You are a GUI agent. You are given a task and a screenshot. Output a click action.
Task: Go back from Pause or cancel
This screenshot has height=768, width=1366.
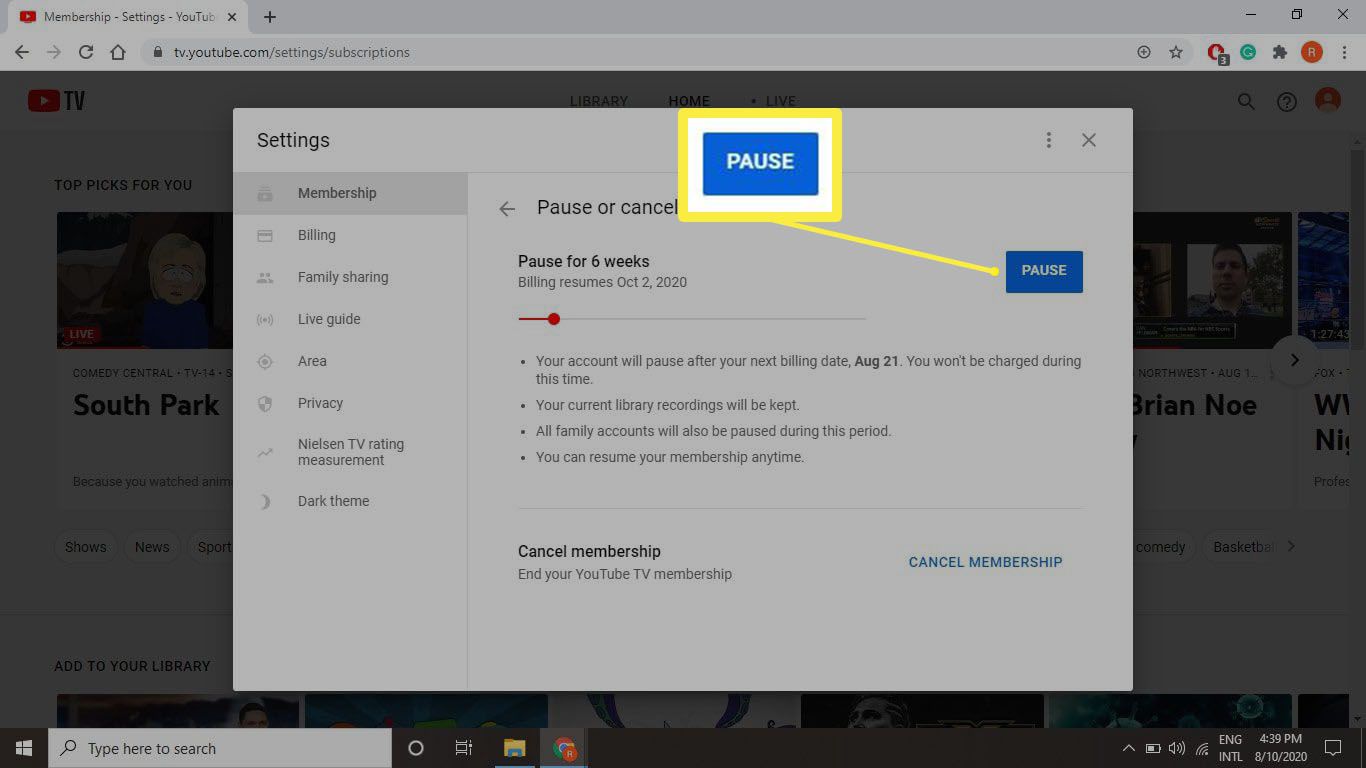point(507,208)
